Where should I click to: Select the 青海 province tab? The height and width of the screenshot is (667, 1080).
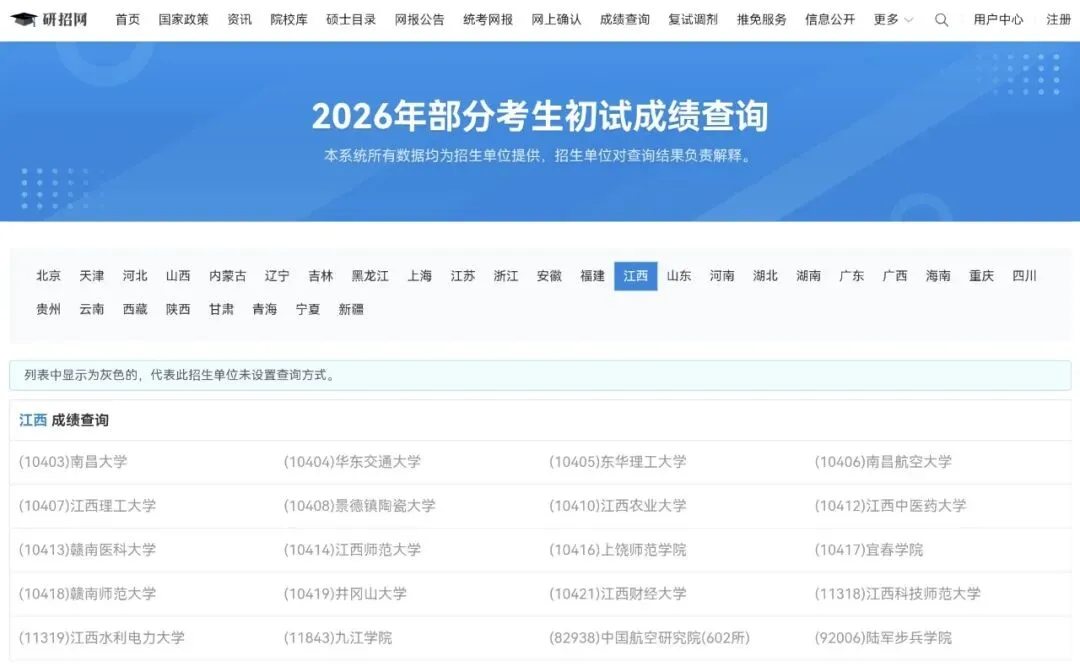pyautogui.click(x=264, y=309)
